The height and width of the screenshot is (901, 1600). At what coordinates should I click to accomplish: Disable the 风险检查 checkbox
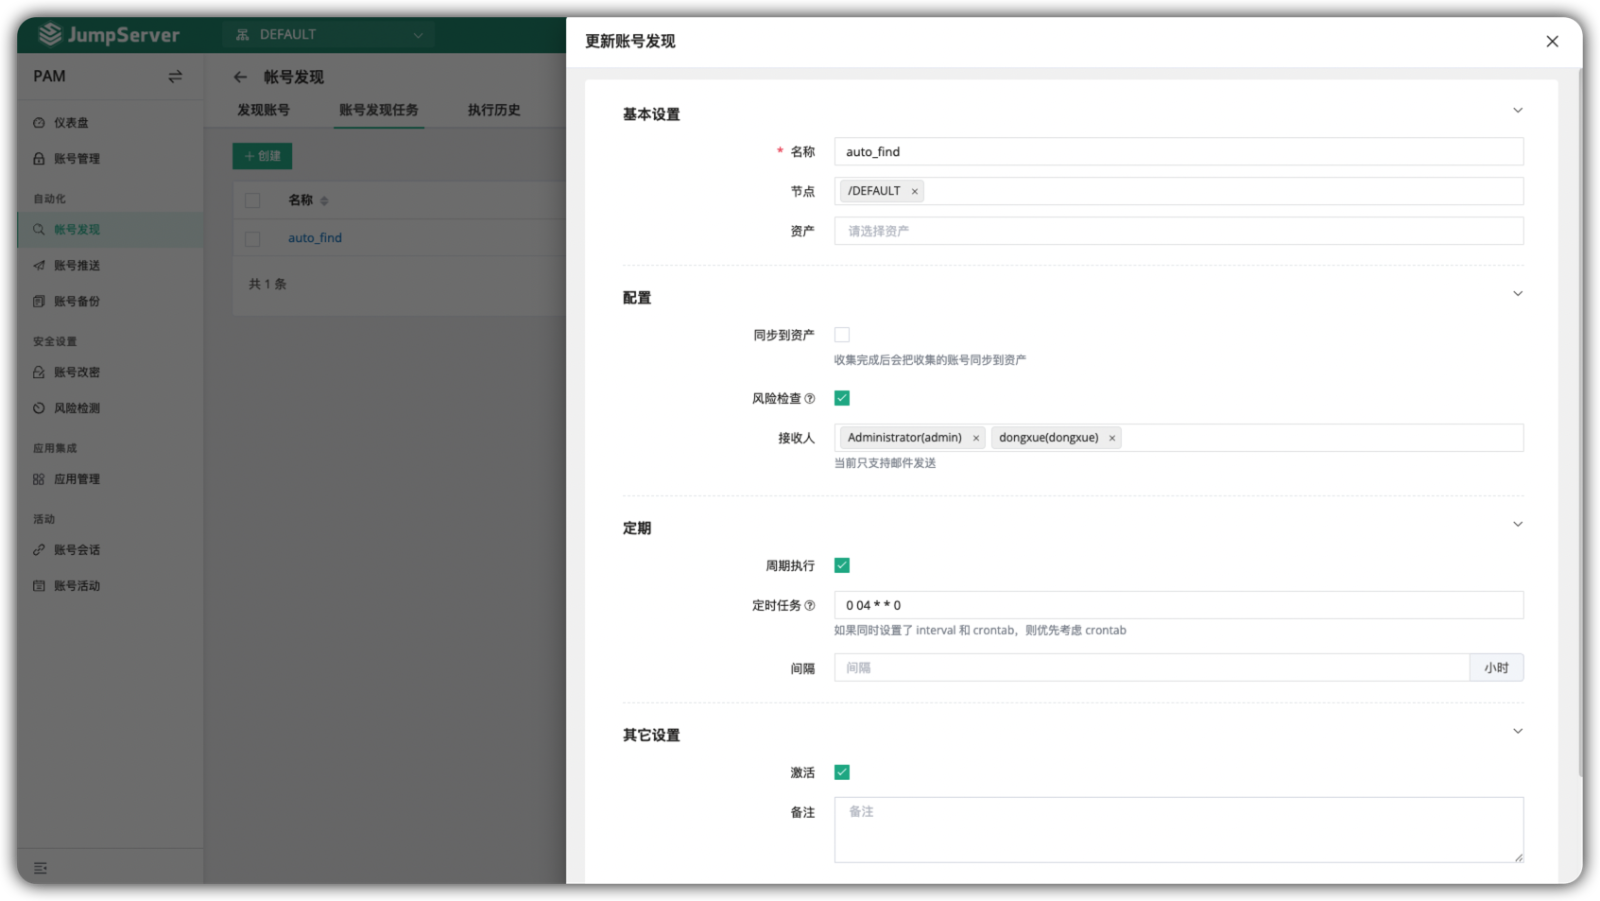[843, 397]
